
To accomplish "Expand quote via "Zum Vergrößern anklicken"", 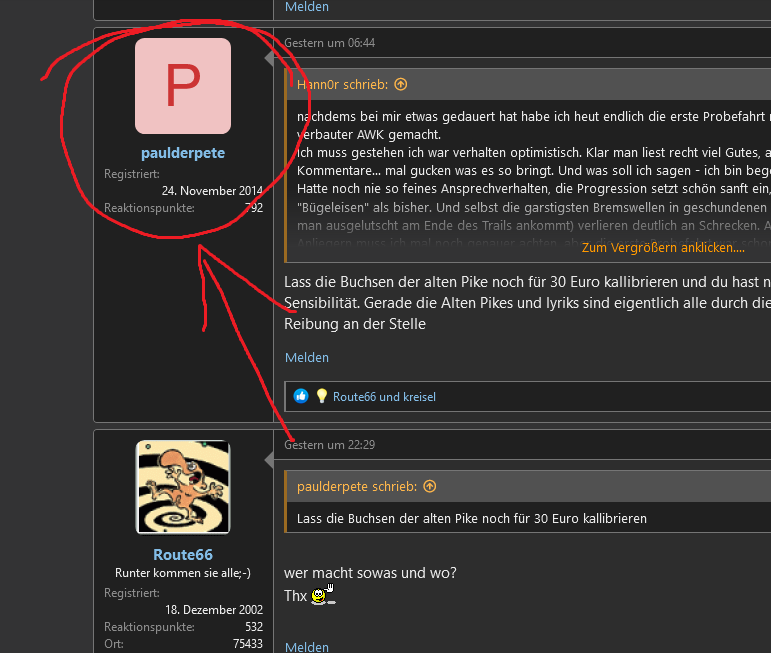I will (x=662, y=247).
